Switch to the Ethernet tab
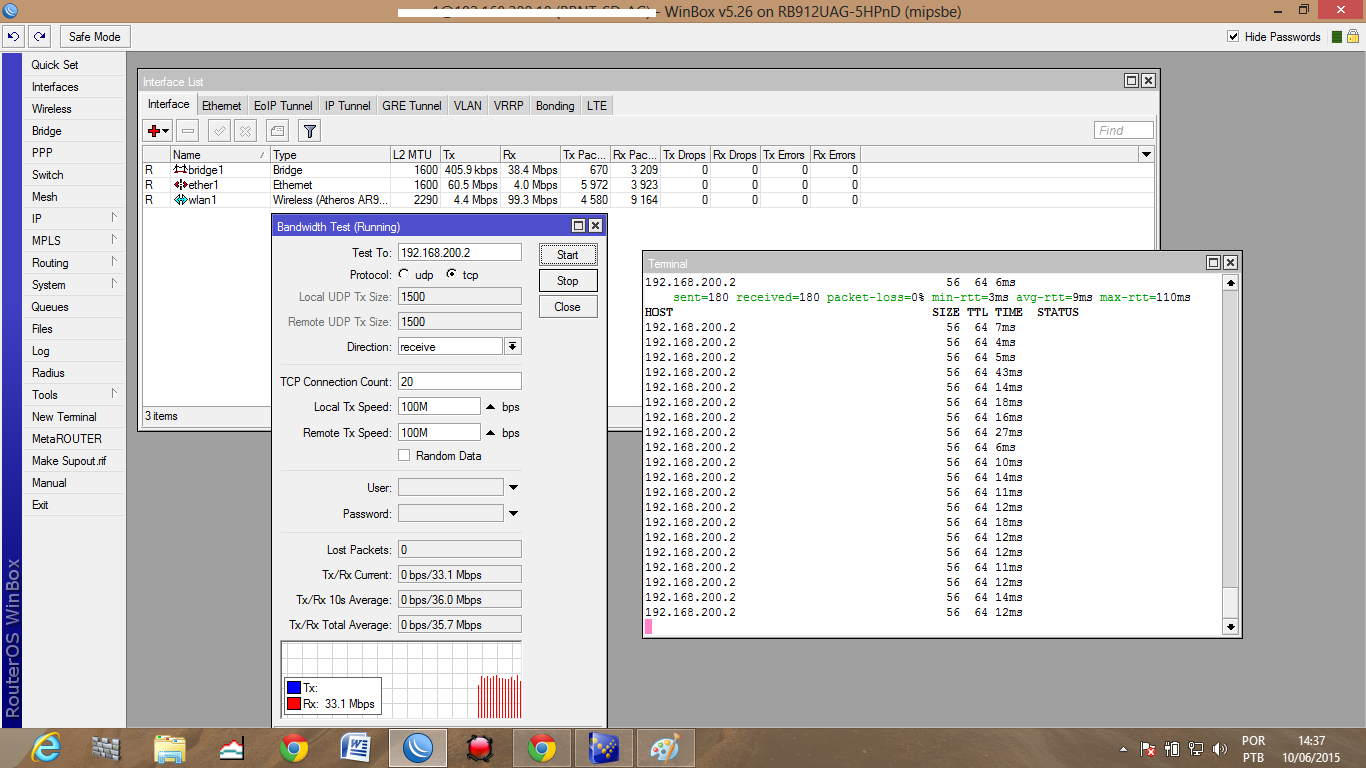Image resolution: width=1366 pixels, height=768 pixels. [221, 105]
